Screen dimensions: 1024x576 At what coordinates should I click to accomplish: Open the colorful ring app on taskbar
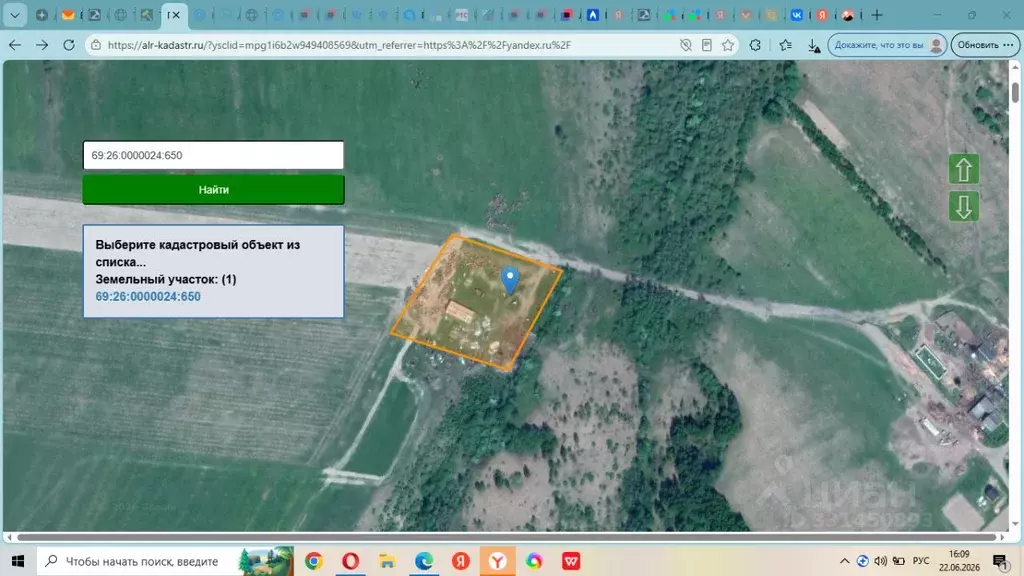tap(534, 561)
